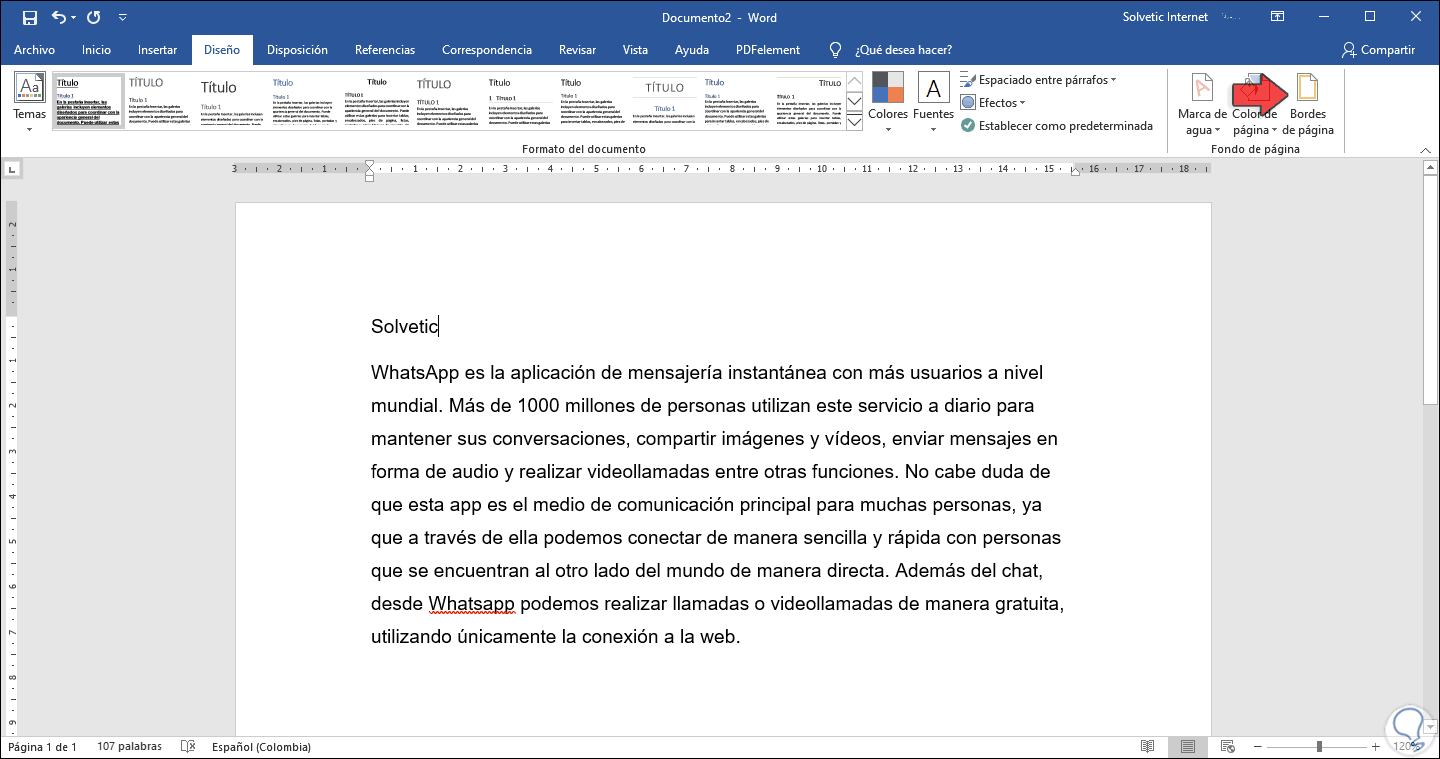
Task: Open the Correspondencia tab
Action: point(487,50)
